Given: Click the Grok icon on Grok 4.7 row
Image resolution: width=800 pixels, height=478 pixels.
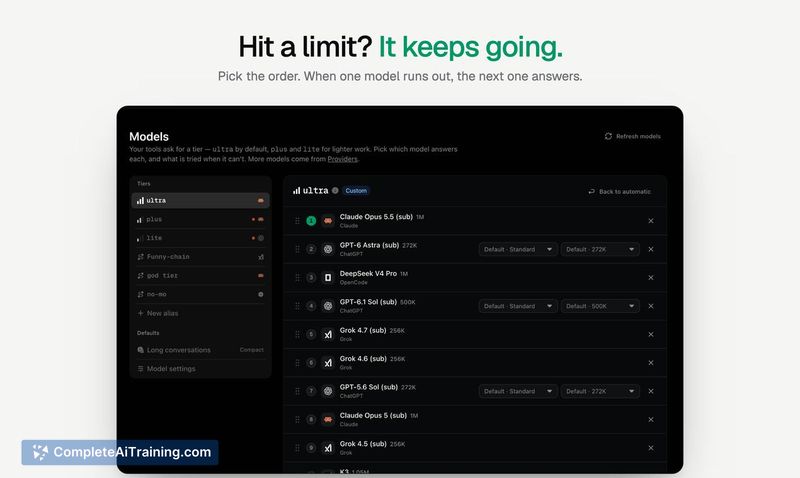Looking at the screenshot, I should pos(328,334).
